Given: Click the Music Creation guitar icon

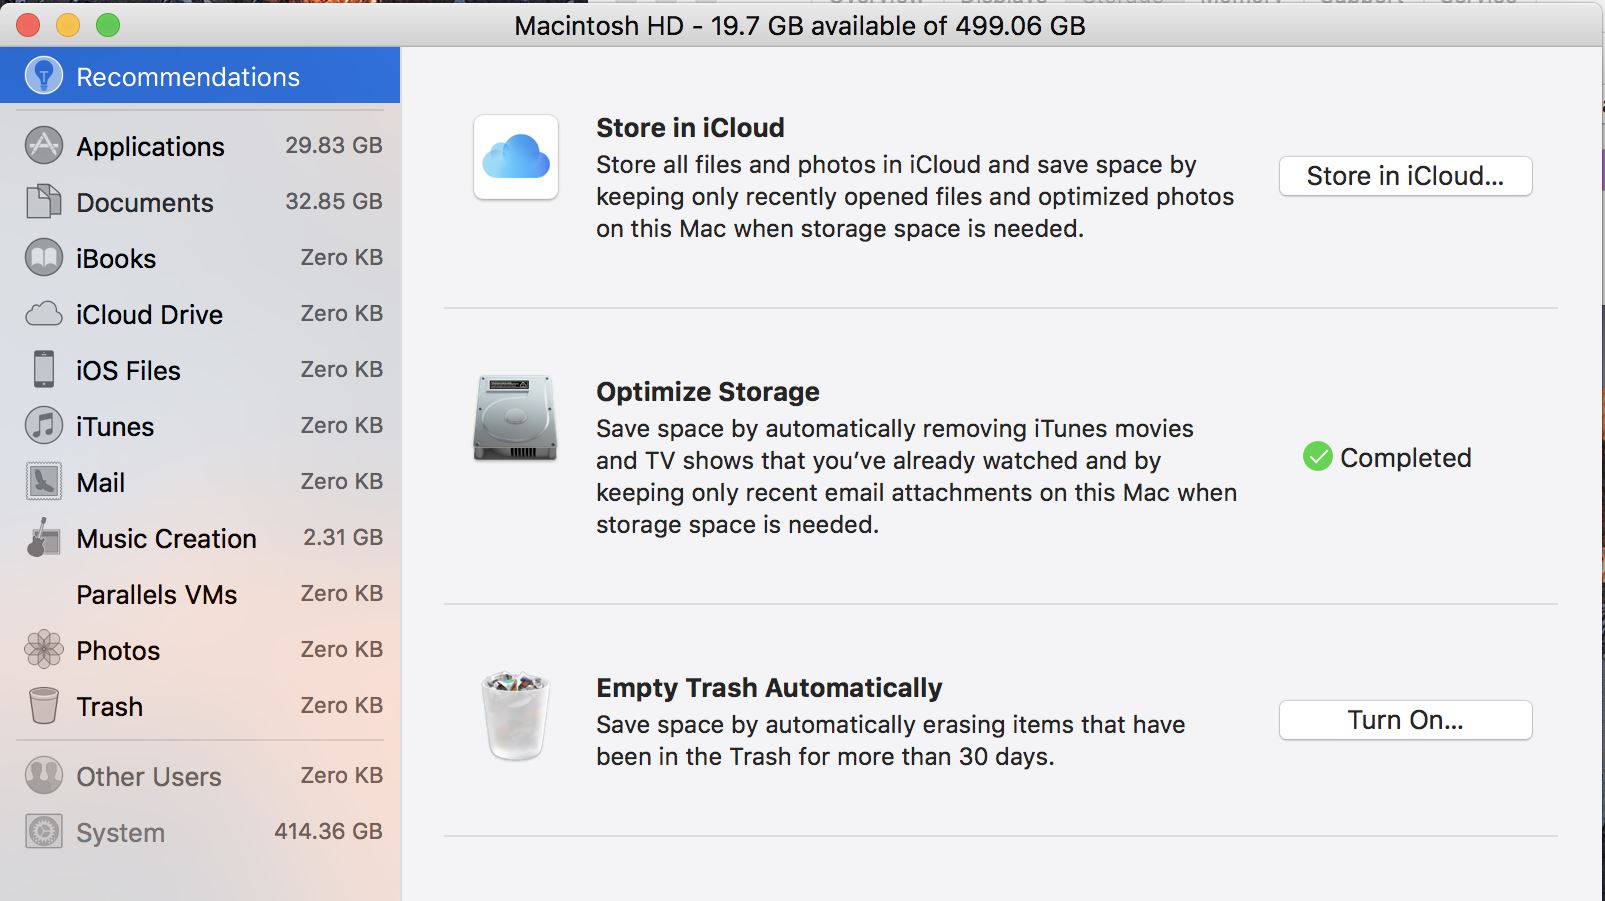Looking at the screenshot, I should (44, 538).
